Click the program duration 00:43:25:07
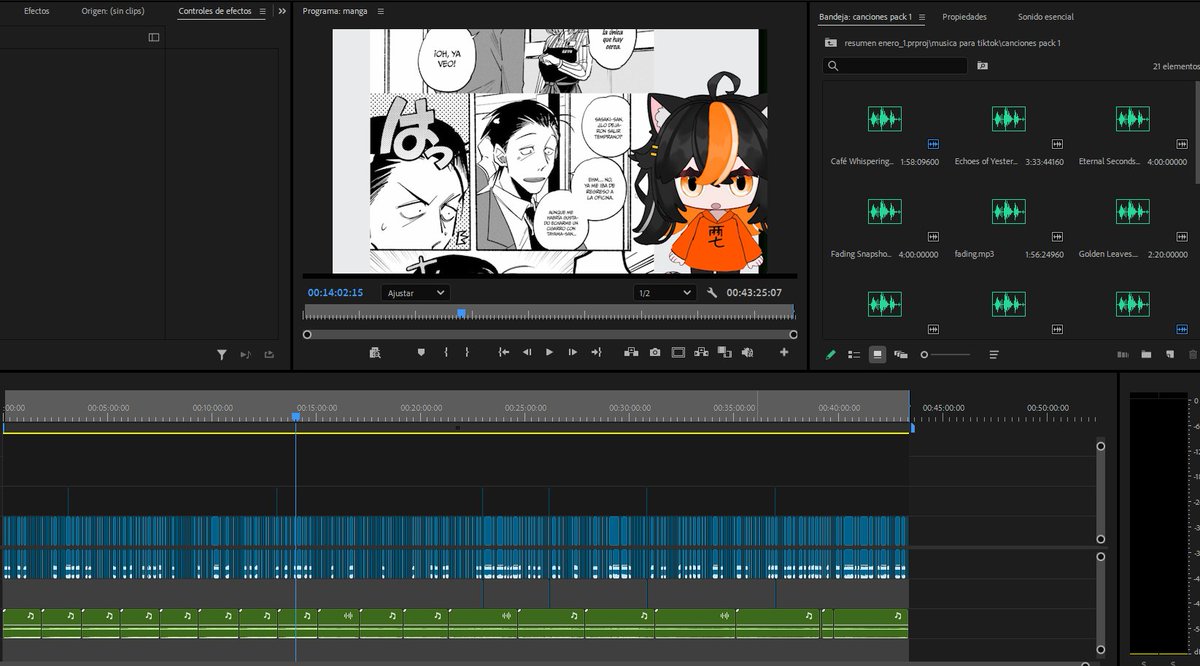The width and height of the screenshot is (1200, 666). click(754, 293)
